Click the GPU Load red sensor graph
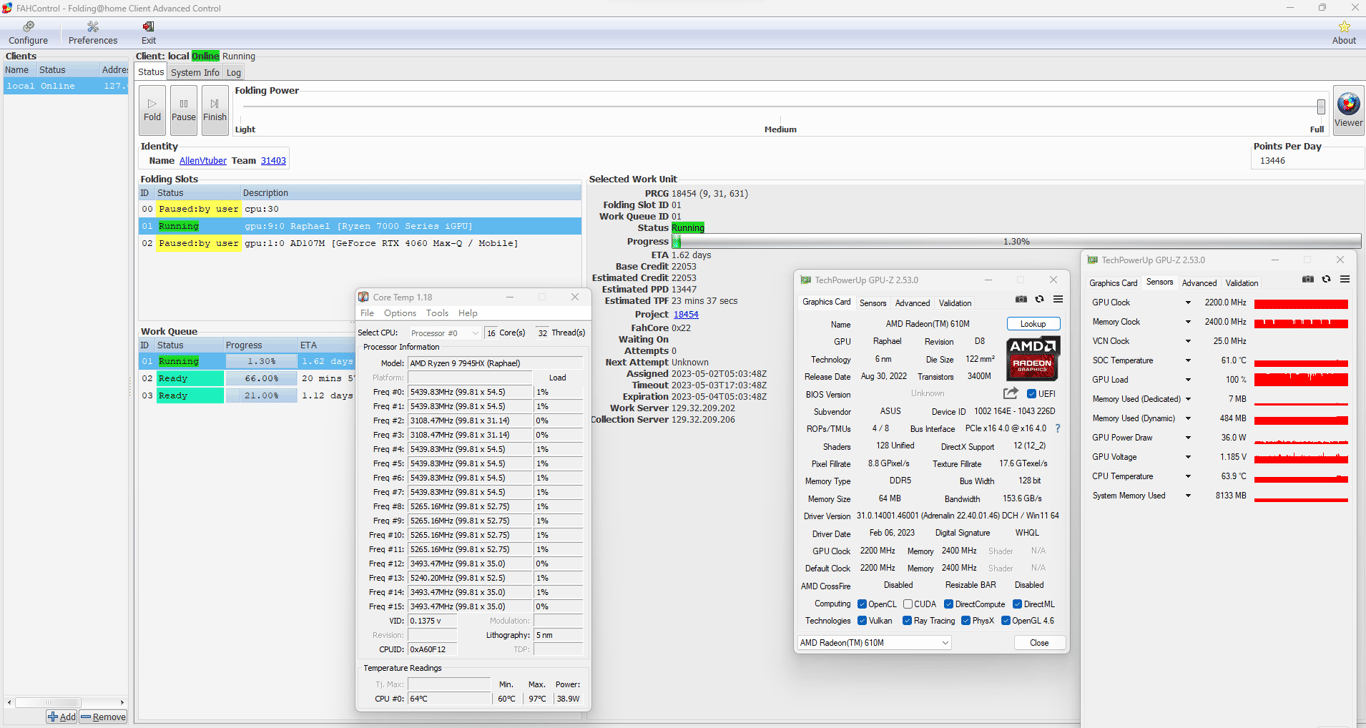 1301,380
